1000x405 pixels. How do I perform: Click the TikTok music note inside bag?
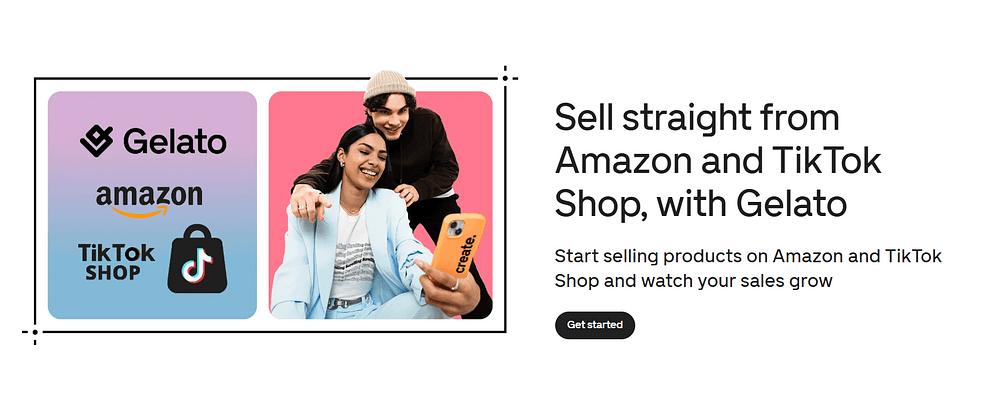coord(196,265)
